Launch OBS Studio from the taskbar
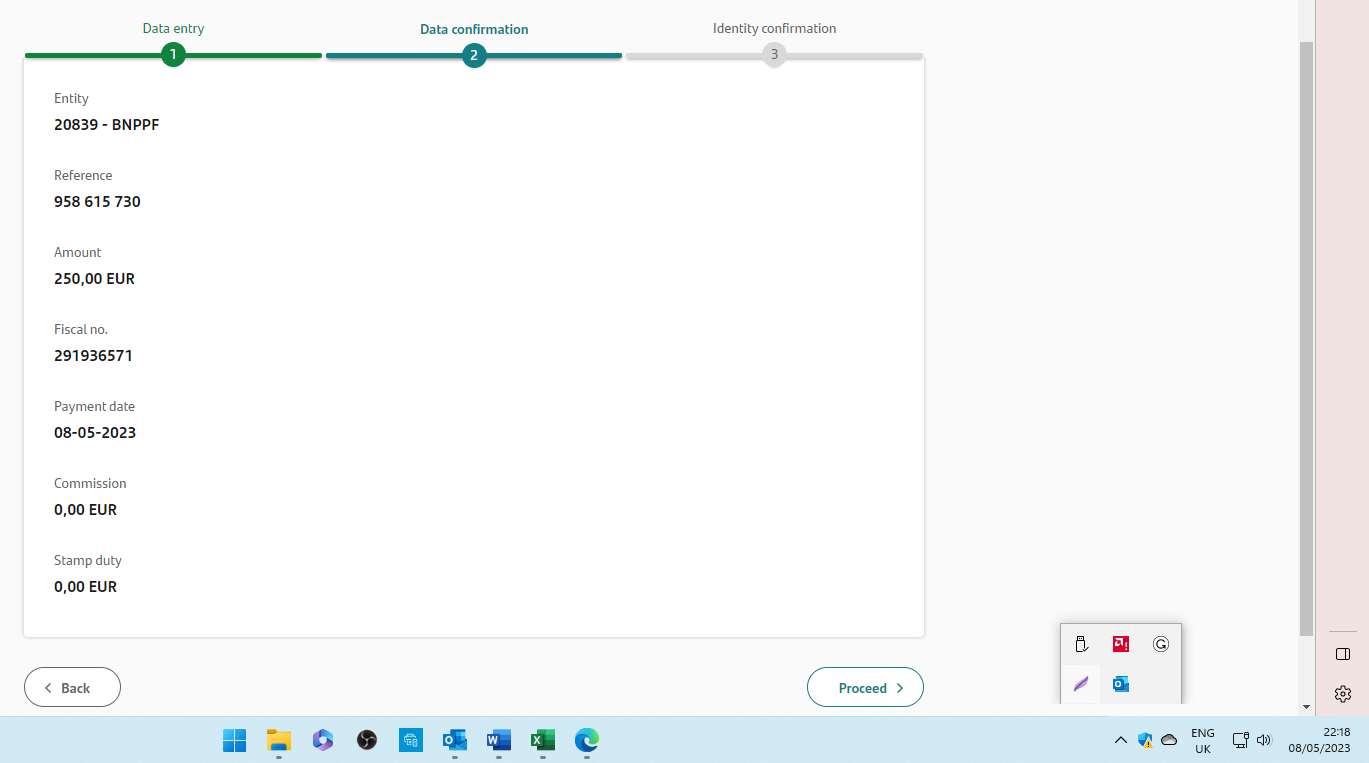Image resolution: width=1369 pixels, height=763 pixels. (x=366, y=740)
